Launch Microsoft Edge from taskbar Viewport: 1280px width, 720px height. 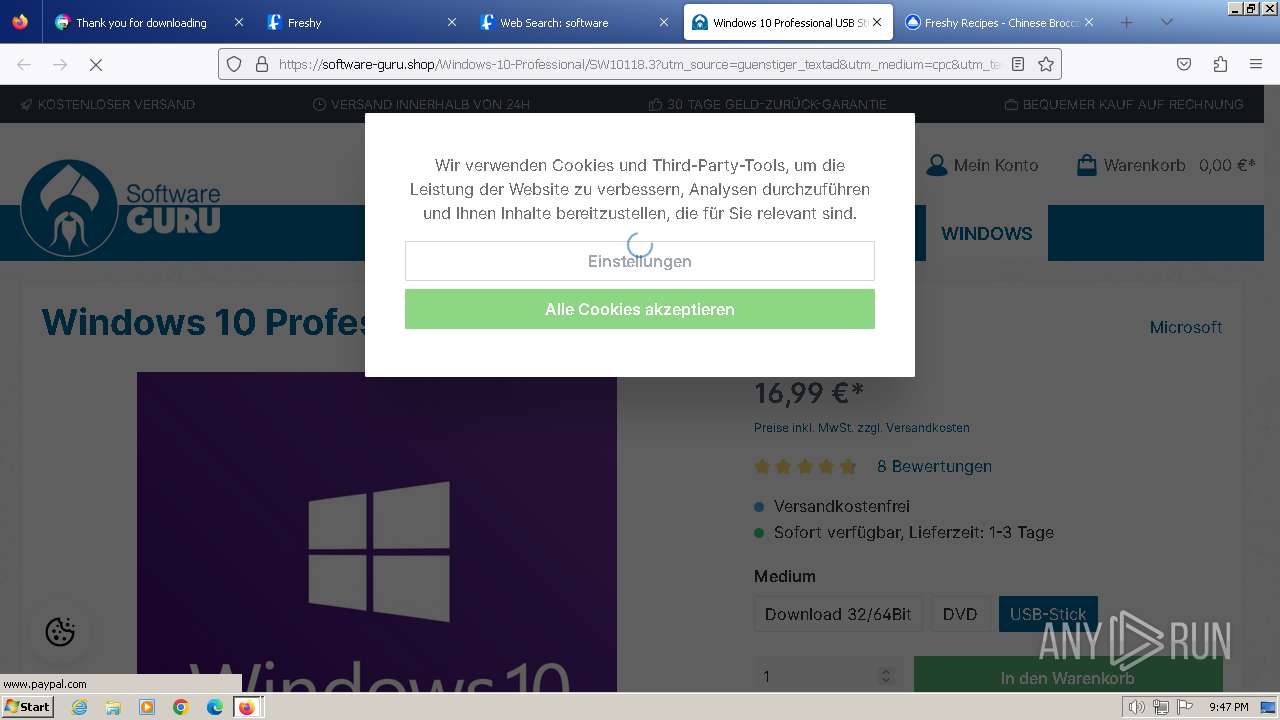tap(214, 707)
